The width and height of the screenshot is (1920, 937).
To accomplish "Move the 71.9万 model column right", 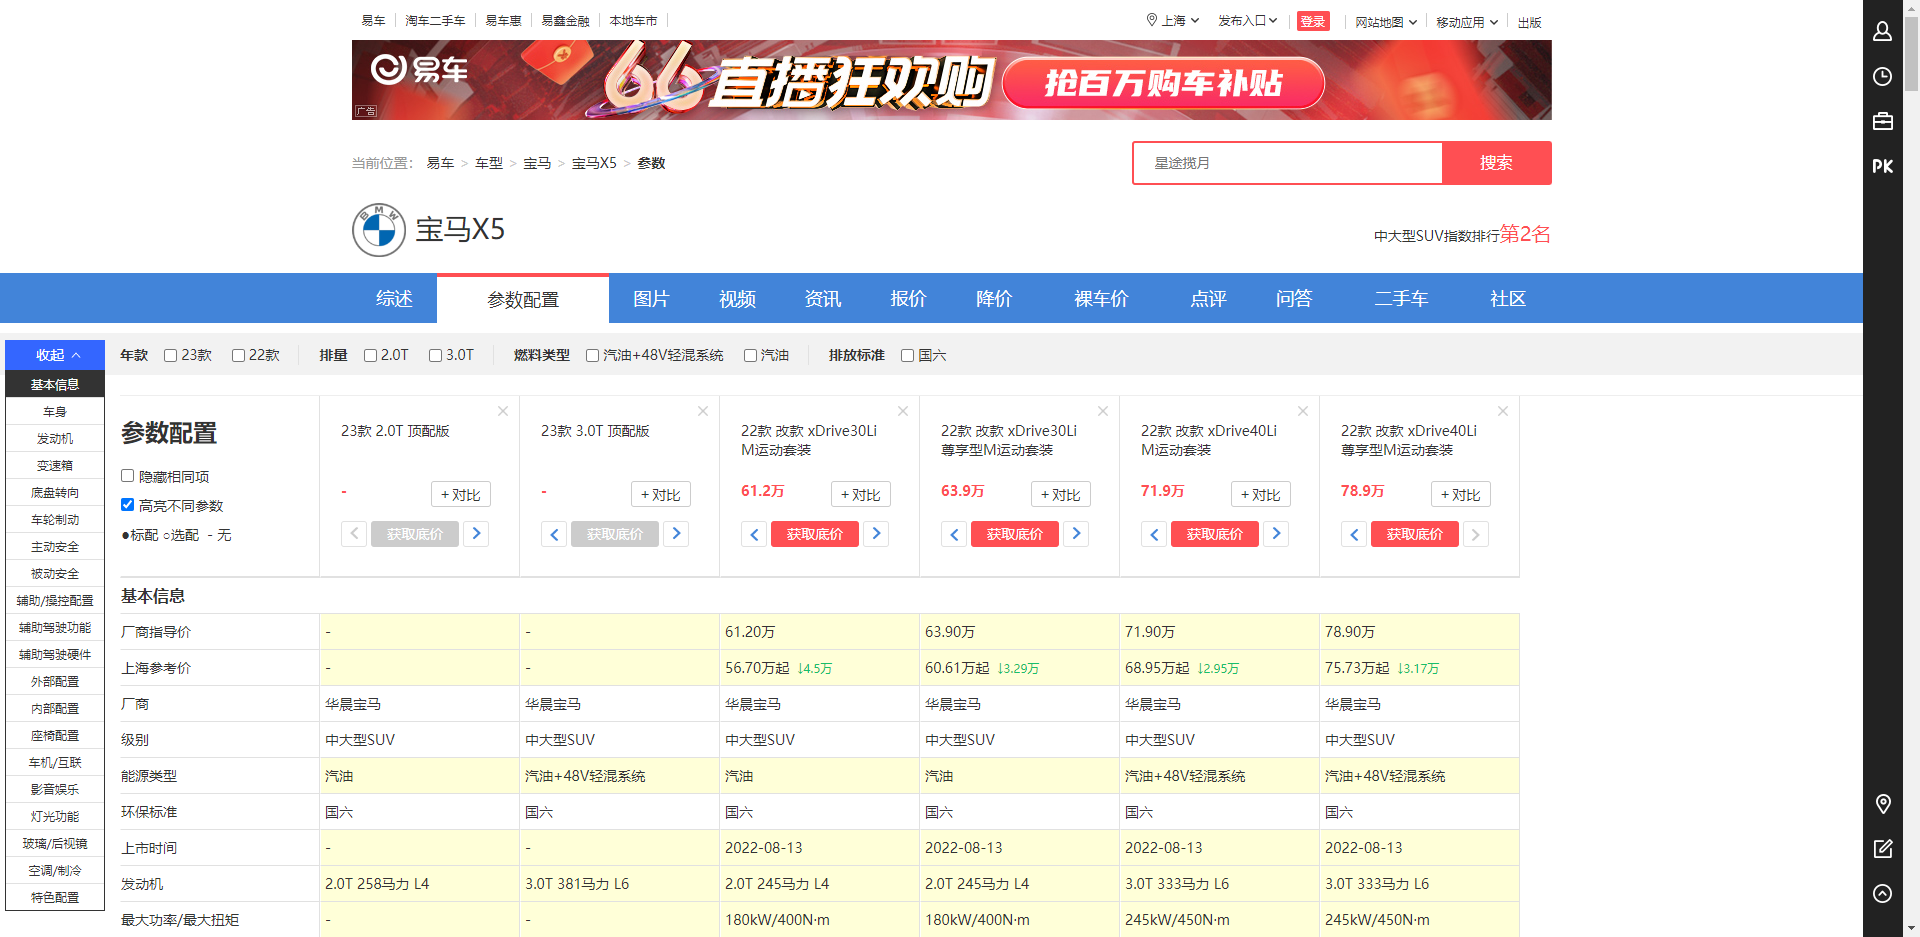I will point(1276,534).
